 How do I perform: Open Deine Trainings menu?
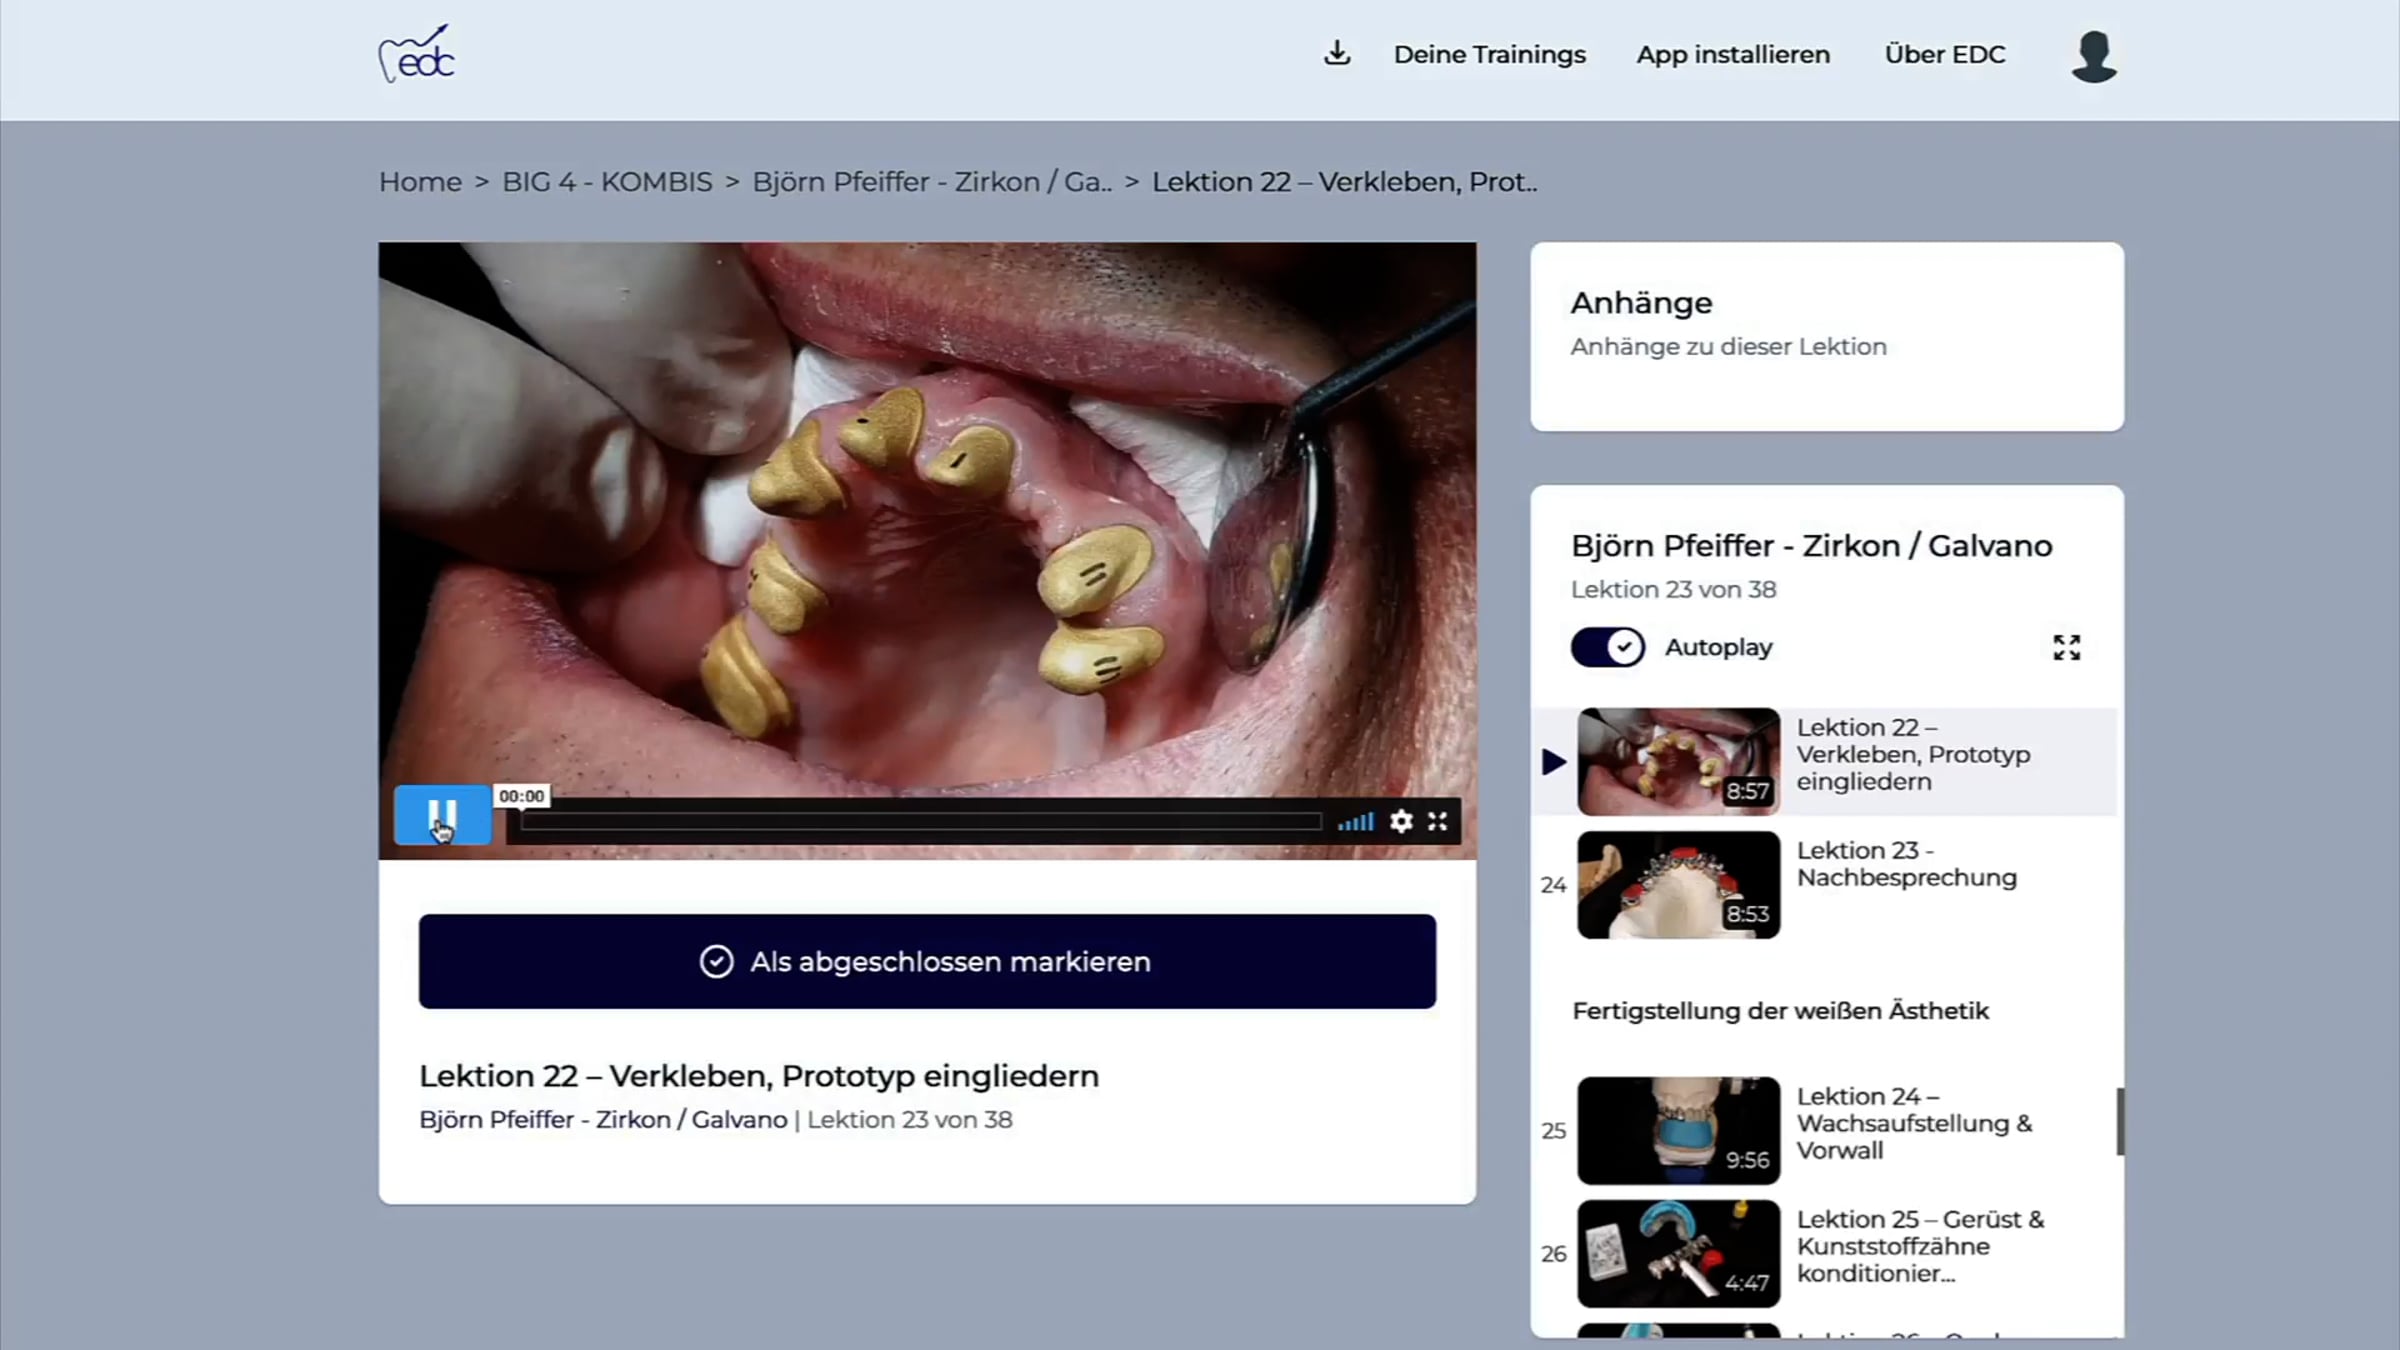coord(1489,55)
